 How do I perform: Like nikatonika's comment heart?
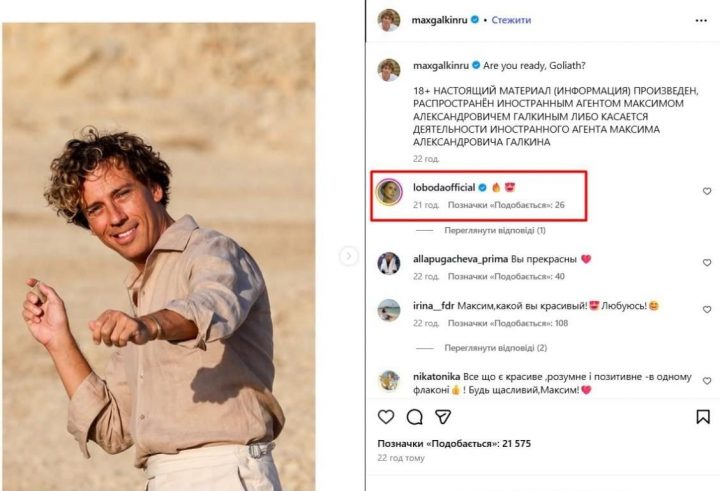(706, 380)
